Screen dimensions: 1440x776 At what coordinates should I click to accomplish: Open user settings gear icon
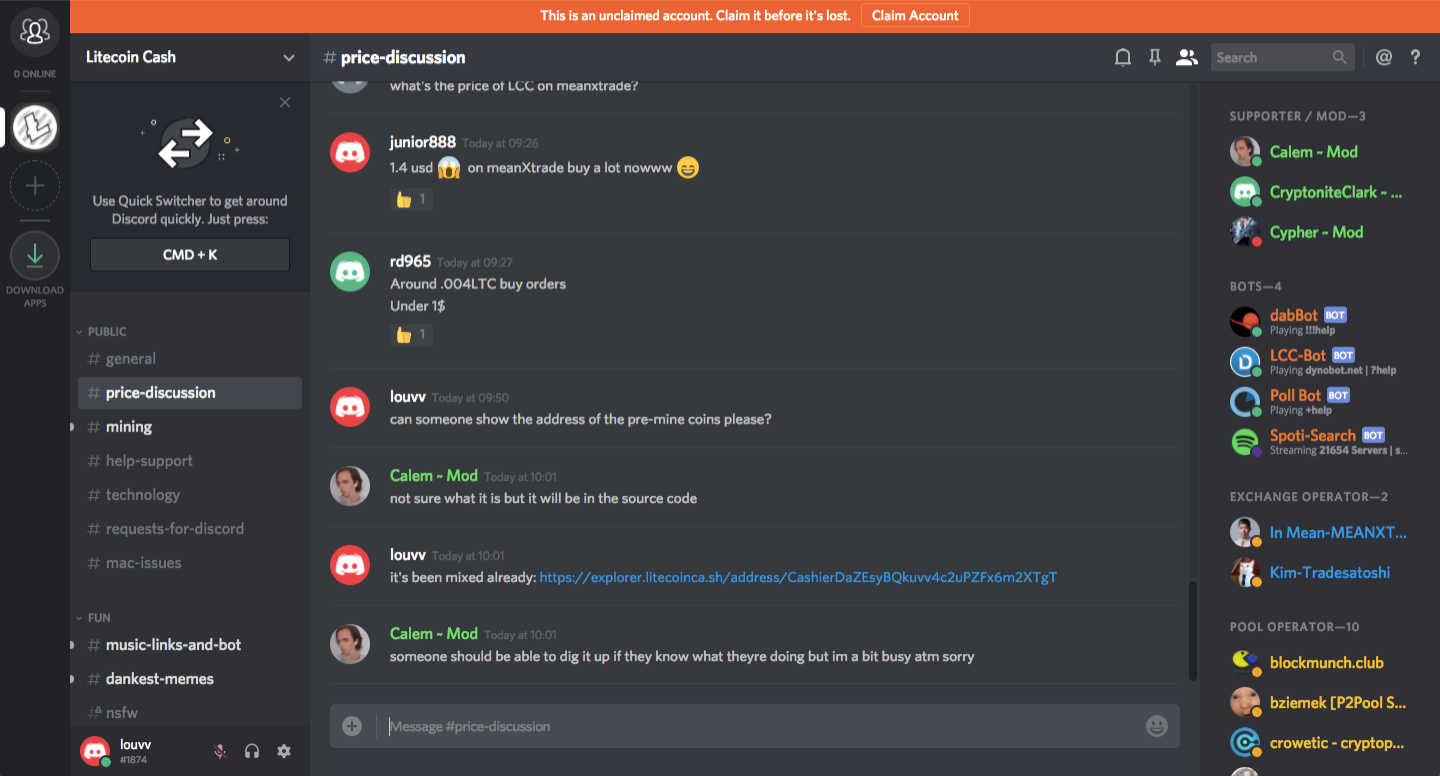(x=284, y=751)
